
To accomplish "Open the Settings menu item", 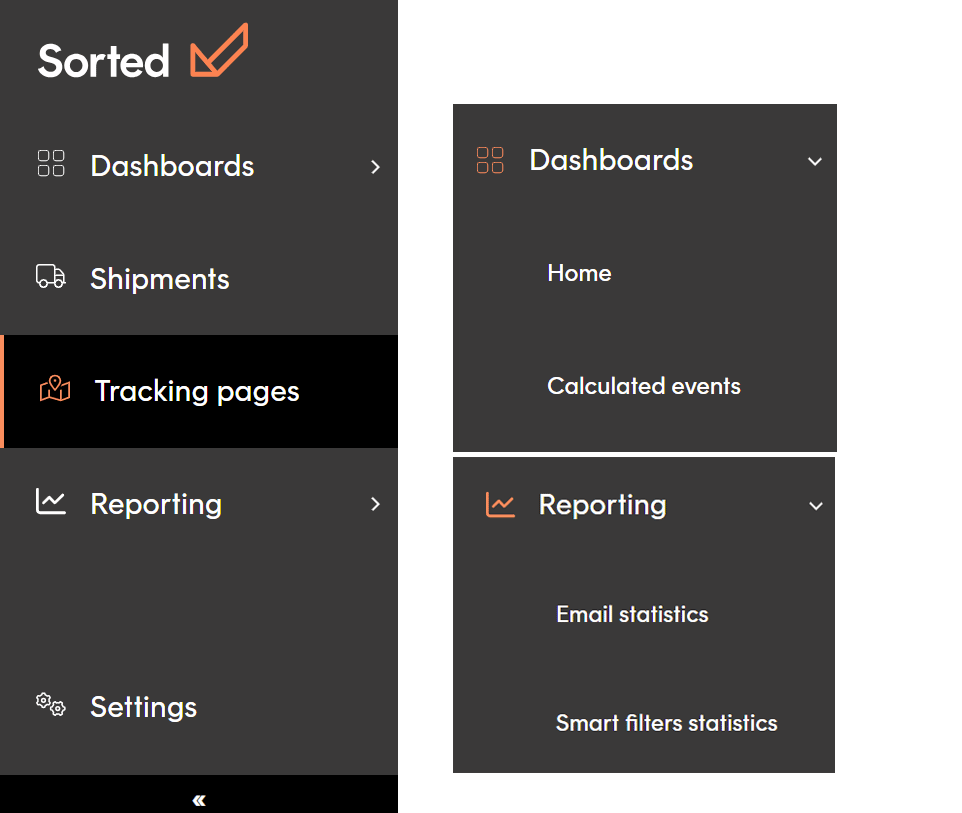I will pyautogui.click(x=199, y=707).
